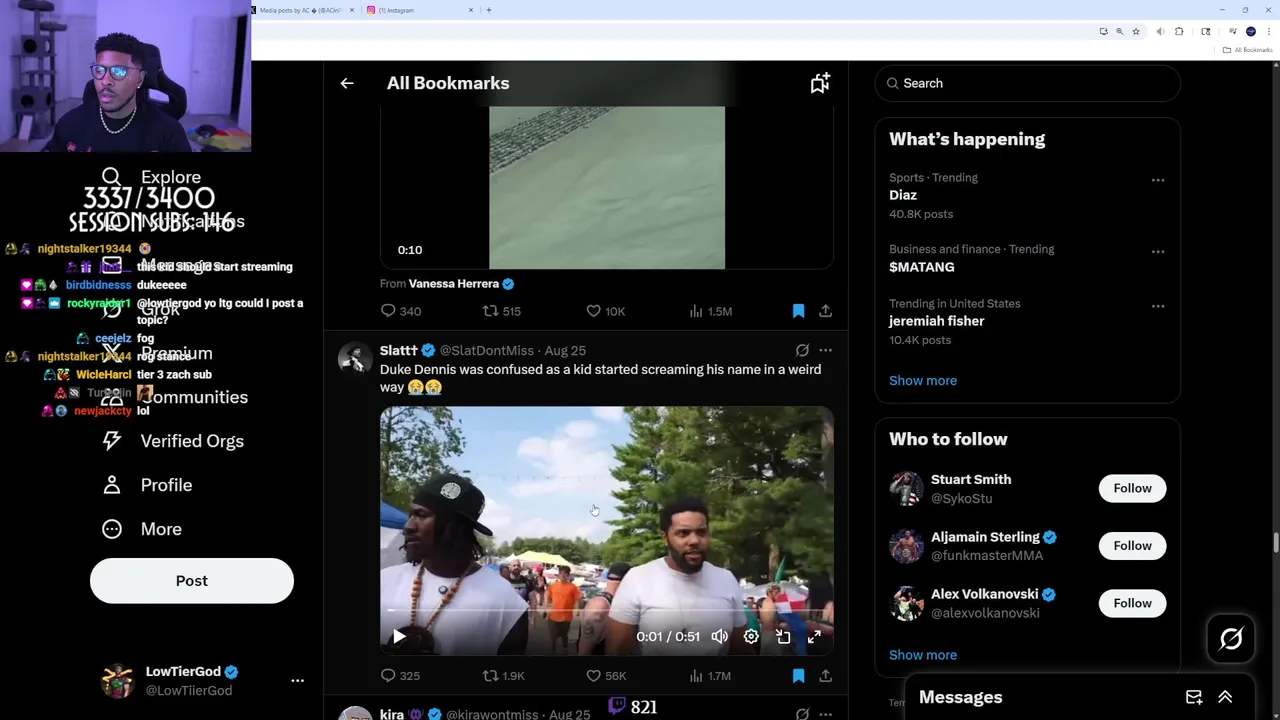
Task: Go back using the All Bookmarks arrow
Action: pos(347,83)
